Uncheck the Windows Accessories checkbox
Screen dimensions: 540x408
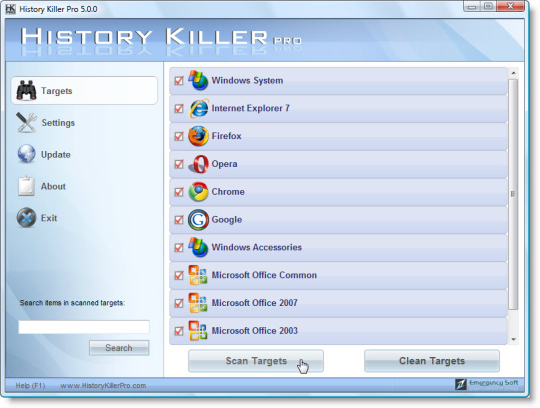(179, 248)
